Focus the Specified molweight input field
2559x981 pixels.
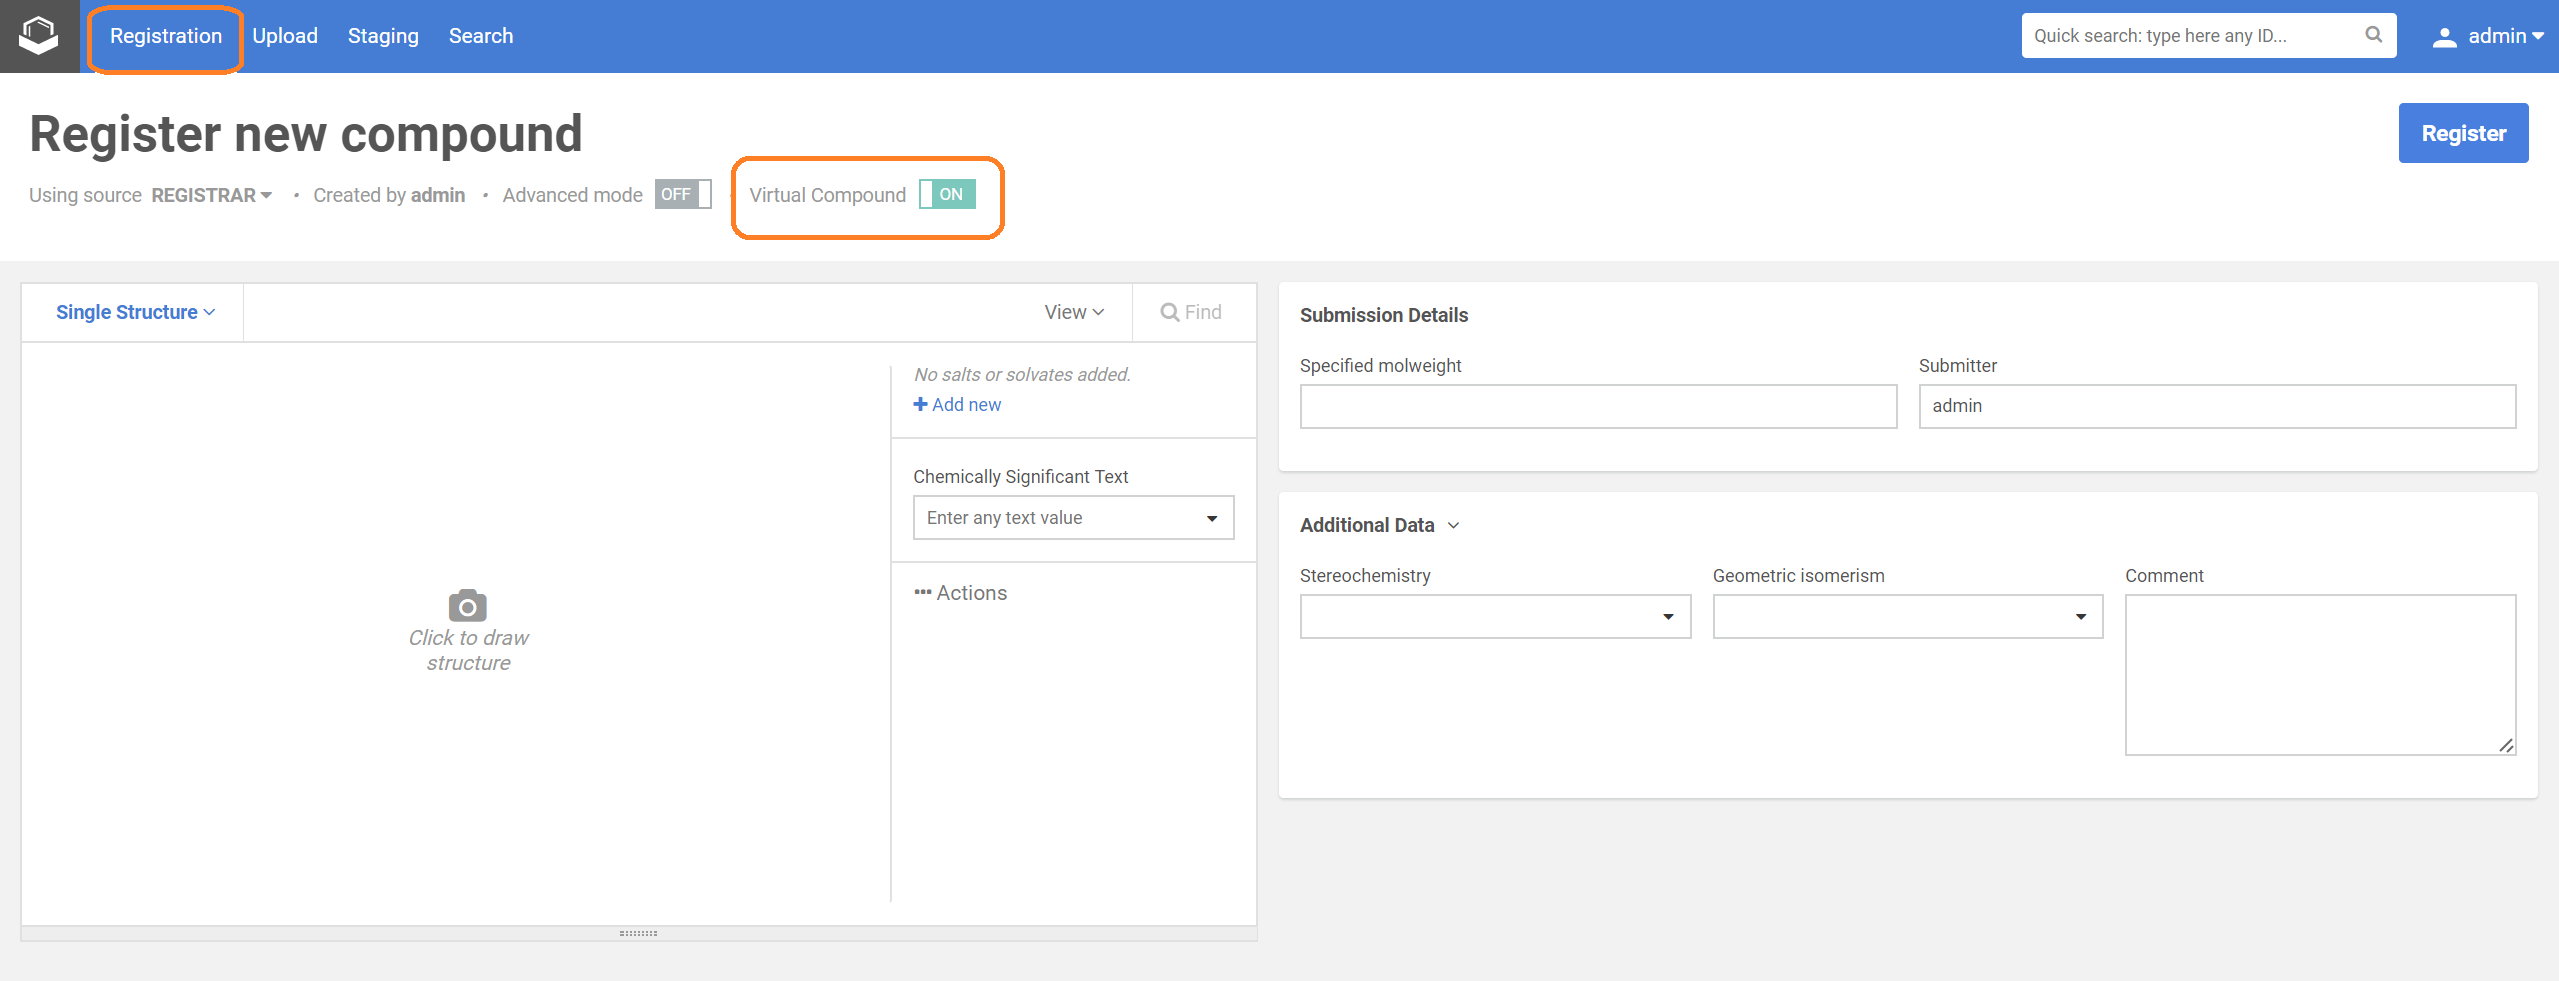1597,406
